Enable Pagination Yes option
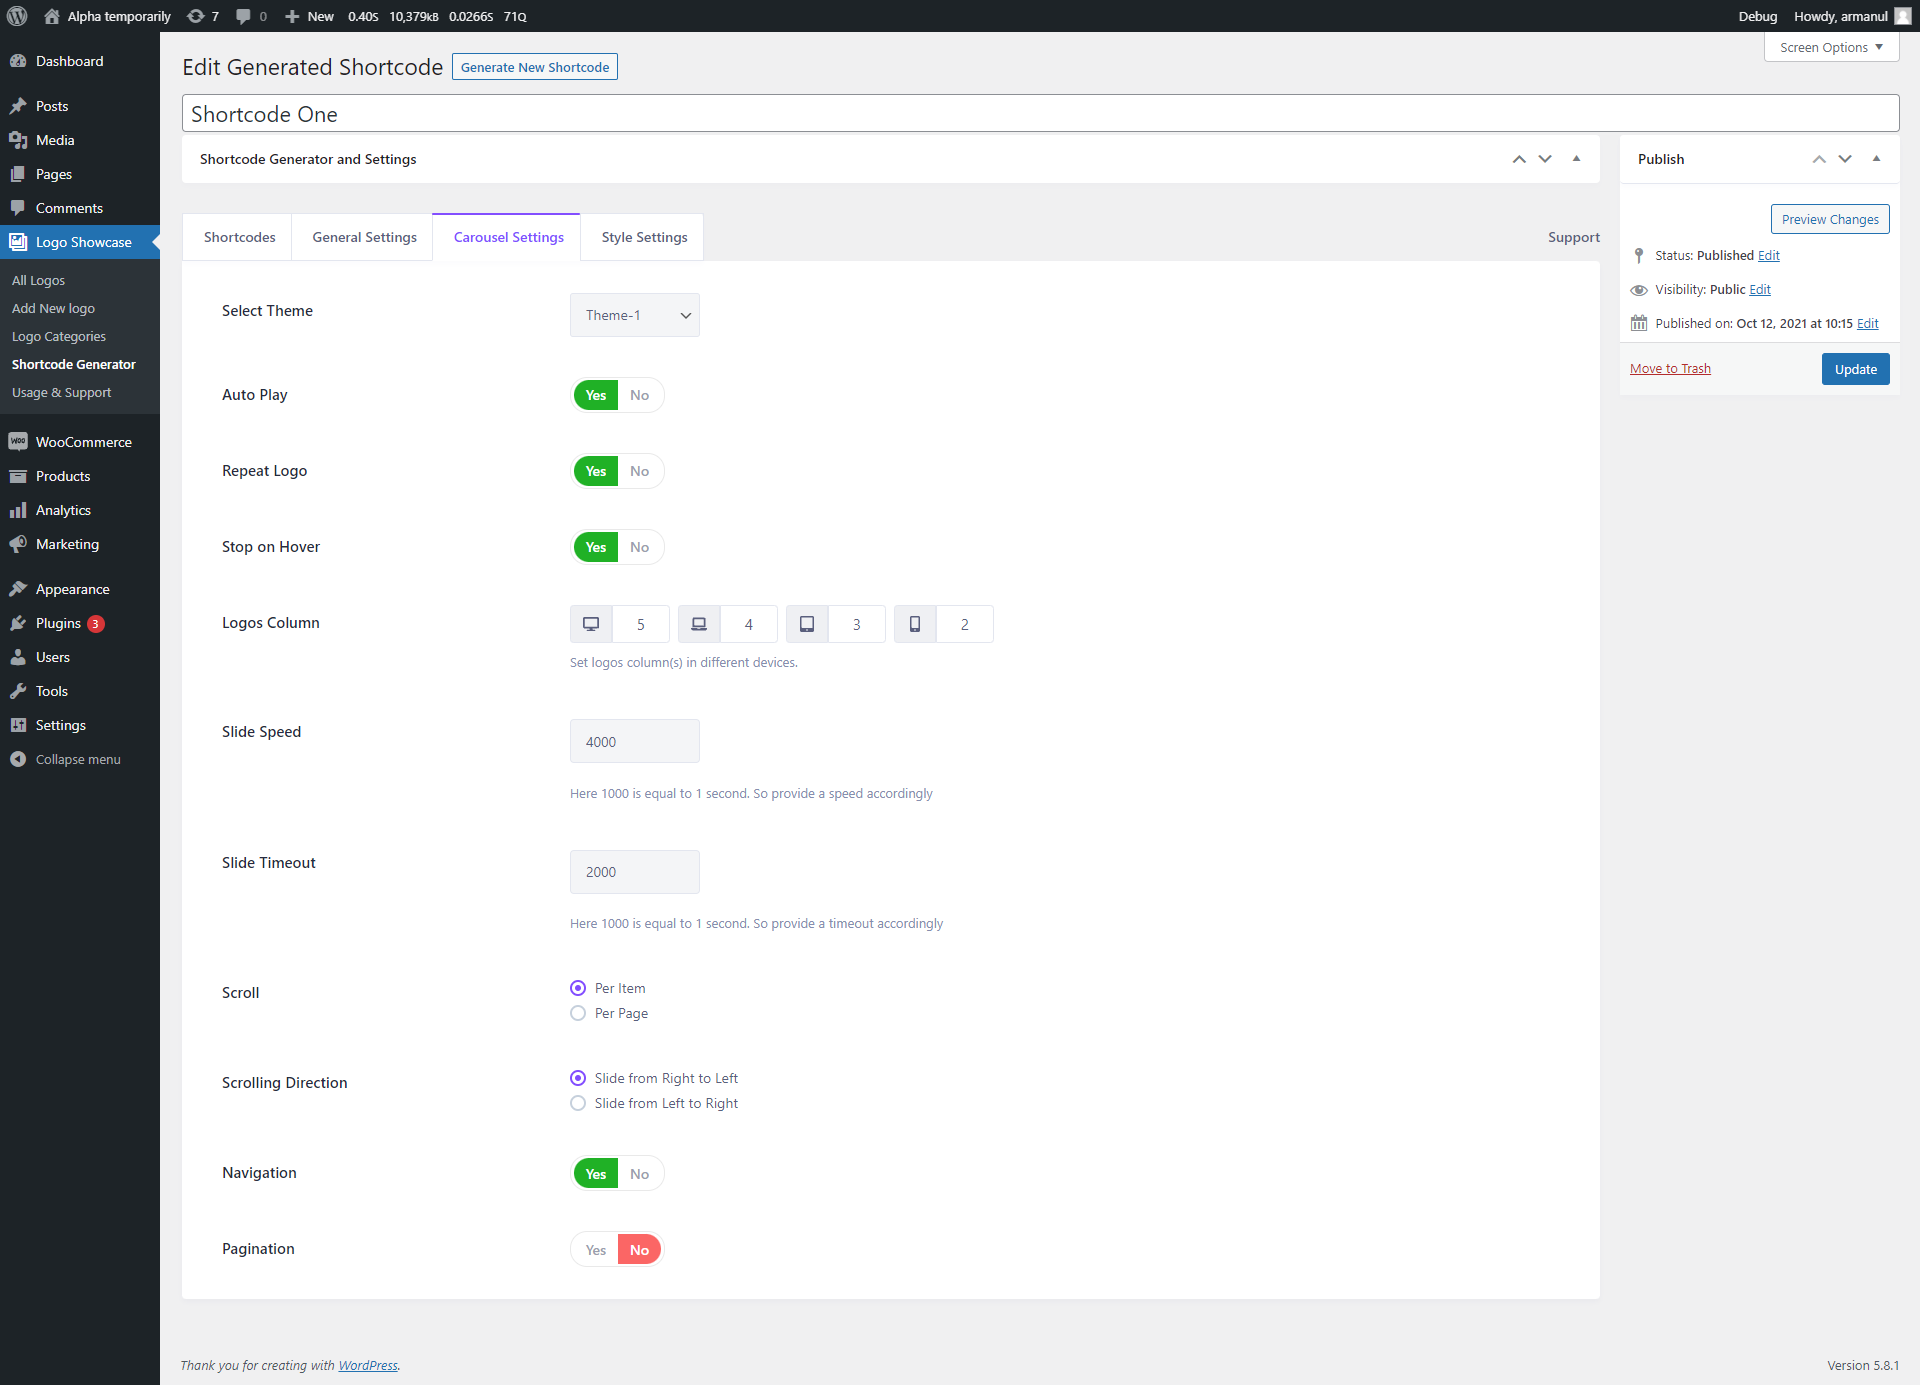This screenshot has height=1385, width=1920. [x=595, y=1249]
